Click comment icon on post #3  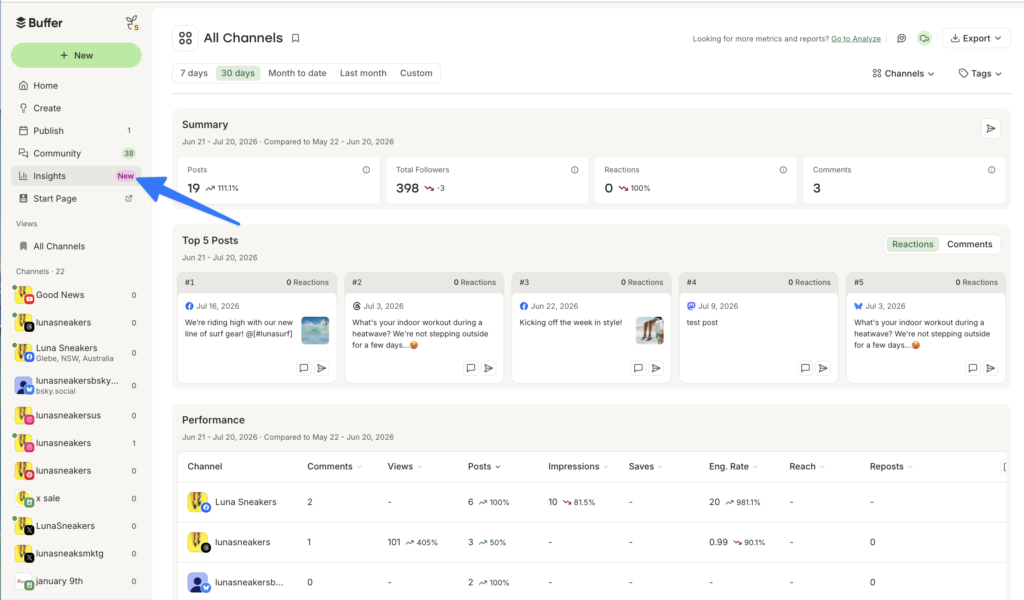pos(638,368)
